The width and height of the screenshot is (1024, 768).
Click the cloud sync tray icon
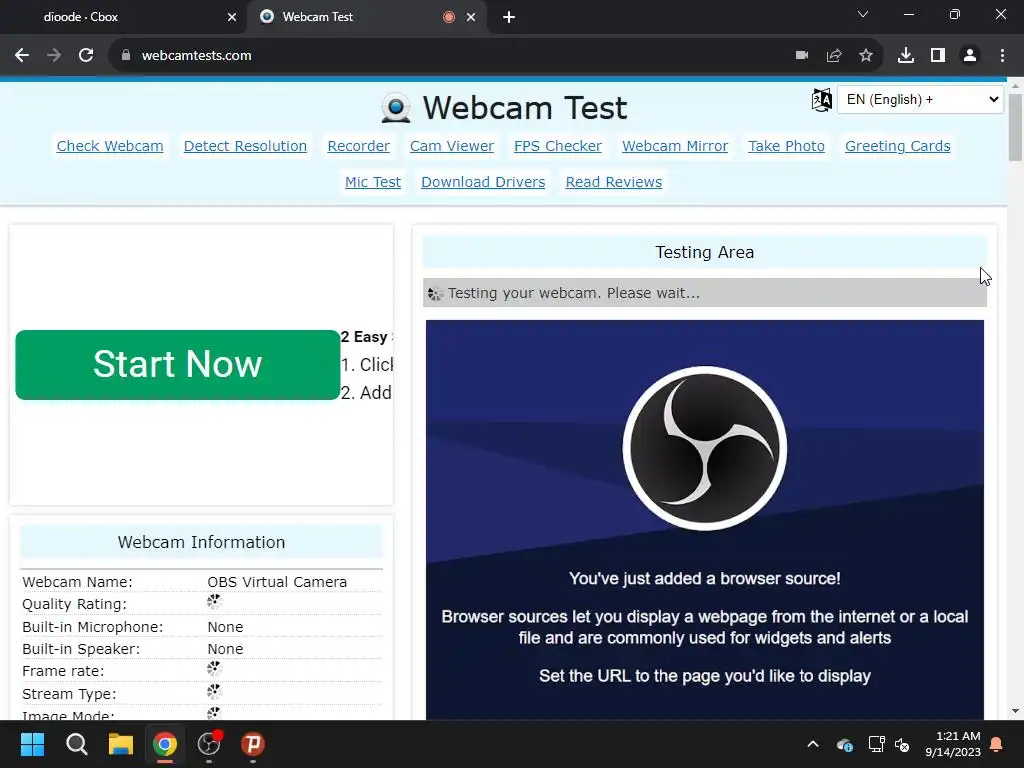844,744
